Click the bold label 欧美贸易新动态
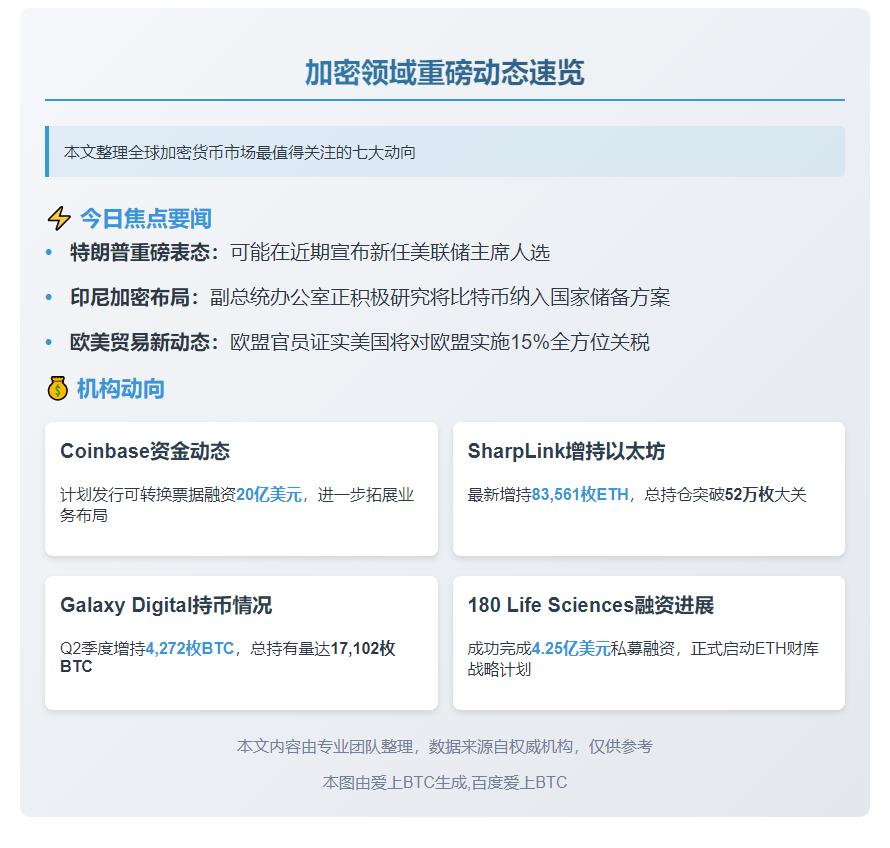This screenshot has height=848, width=890. [140, 342]
